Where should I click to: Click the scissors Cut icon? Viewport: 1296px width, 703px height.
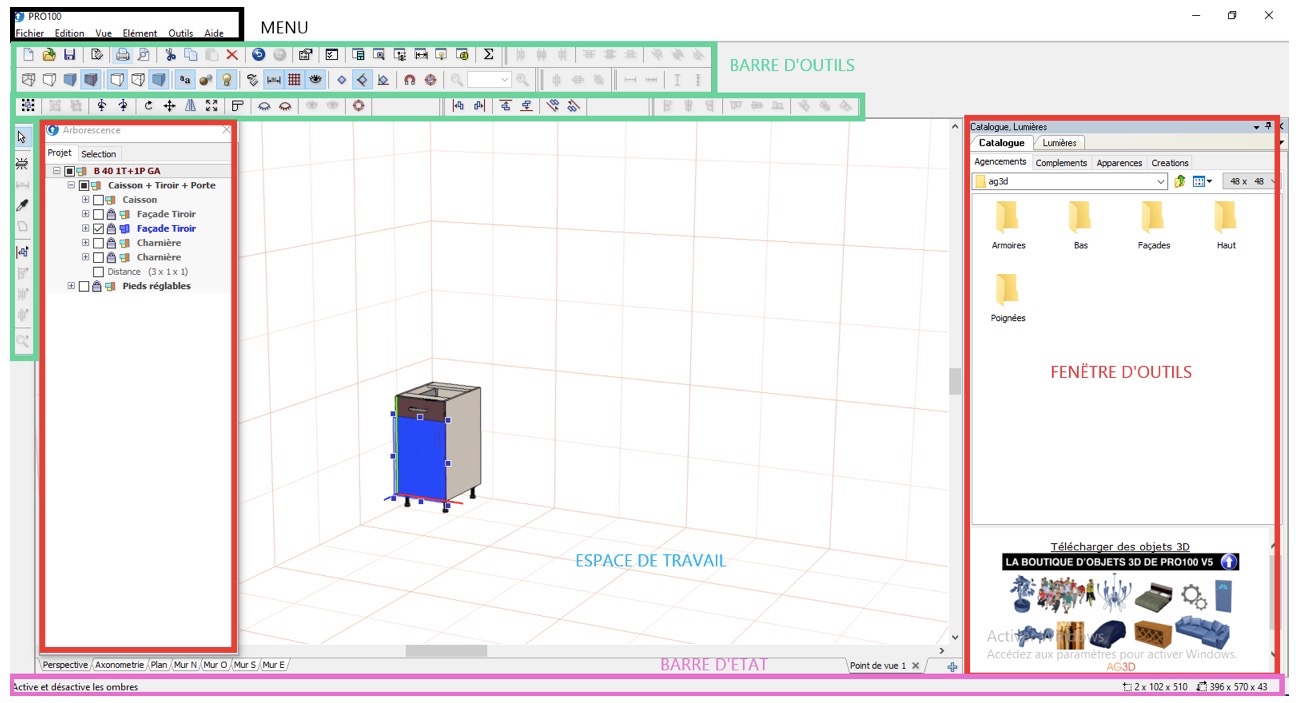click(171, 55)
